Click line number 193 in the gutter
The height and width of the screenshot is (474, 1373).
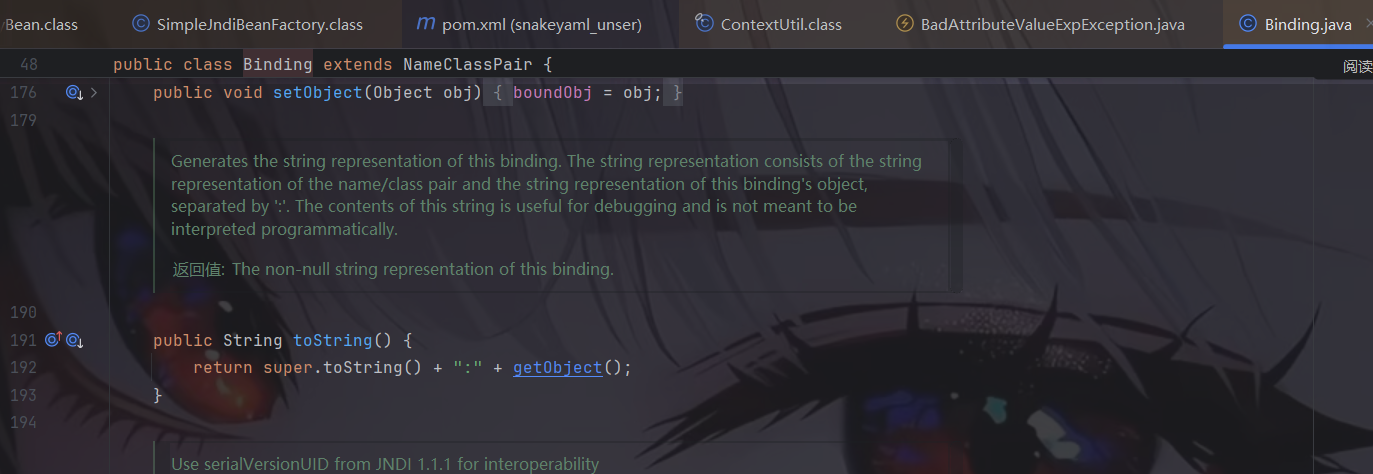pos(22,396)
